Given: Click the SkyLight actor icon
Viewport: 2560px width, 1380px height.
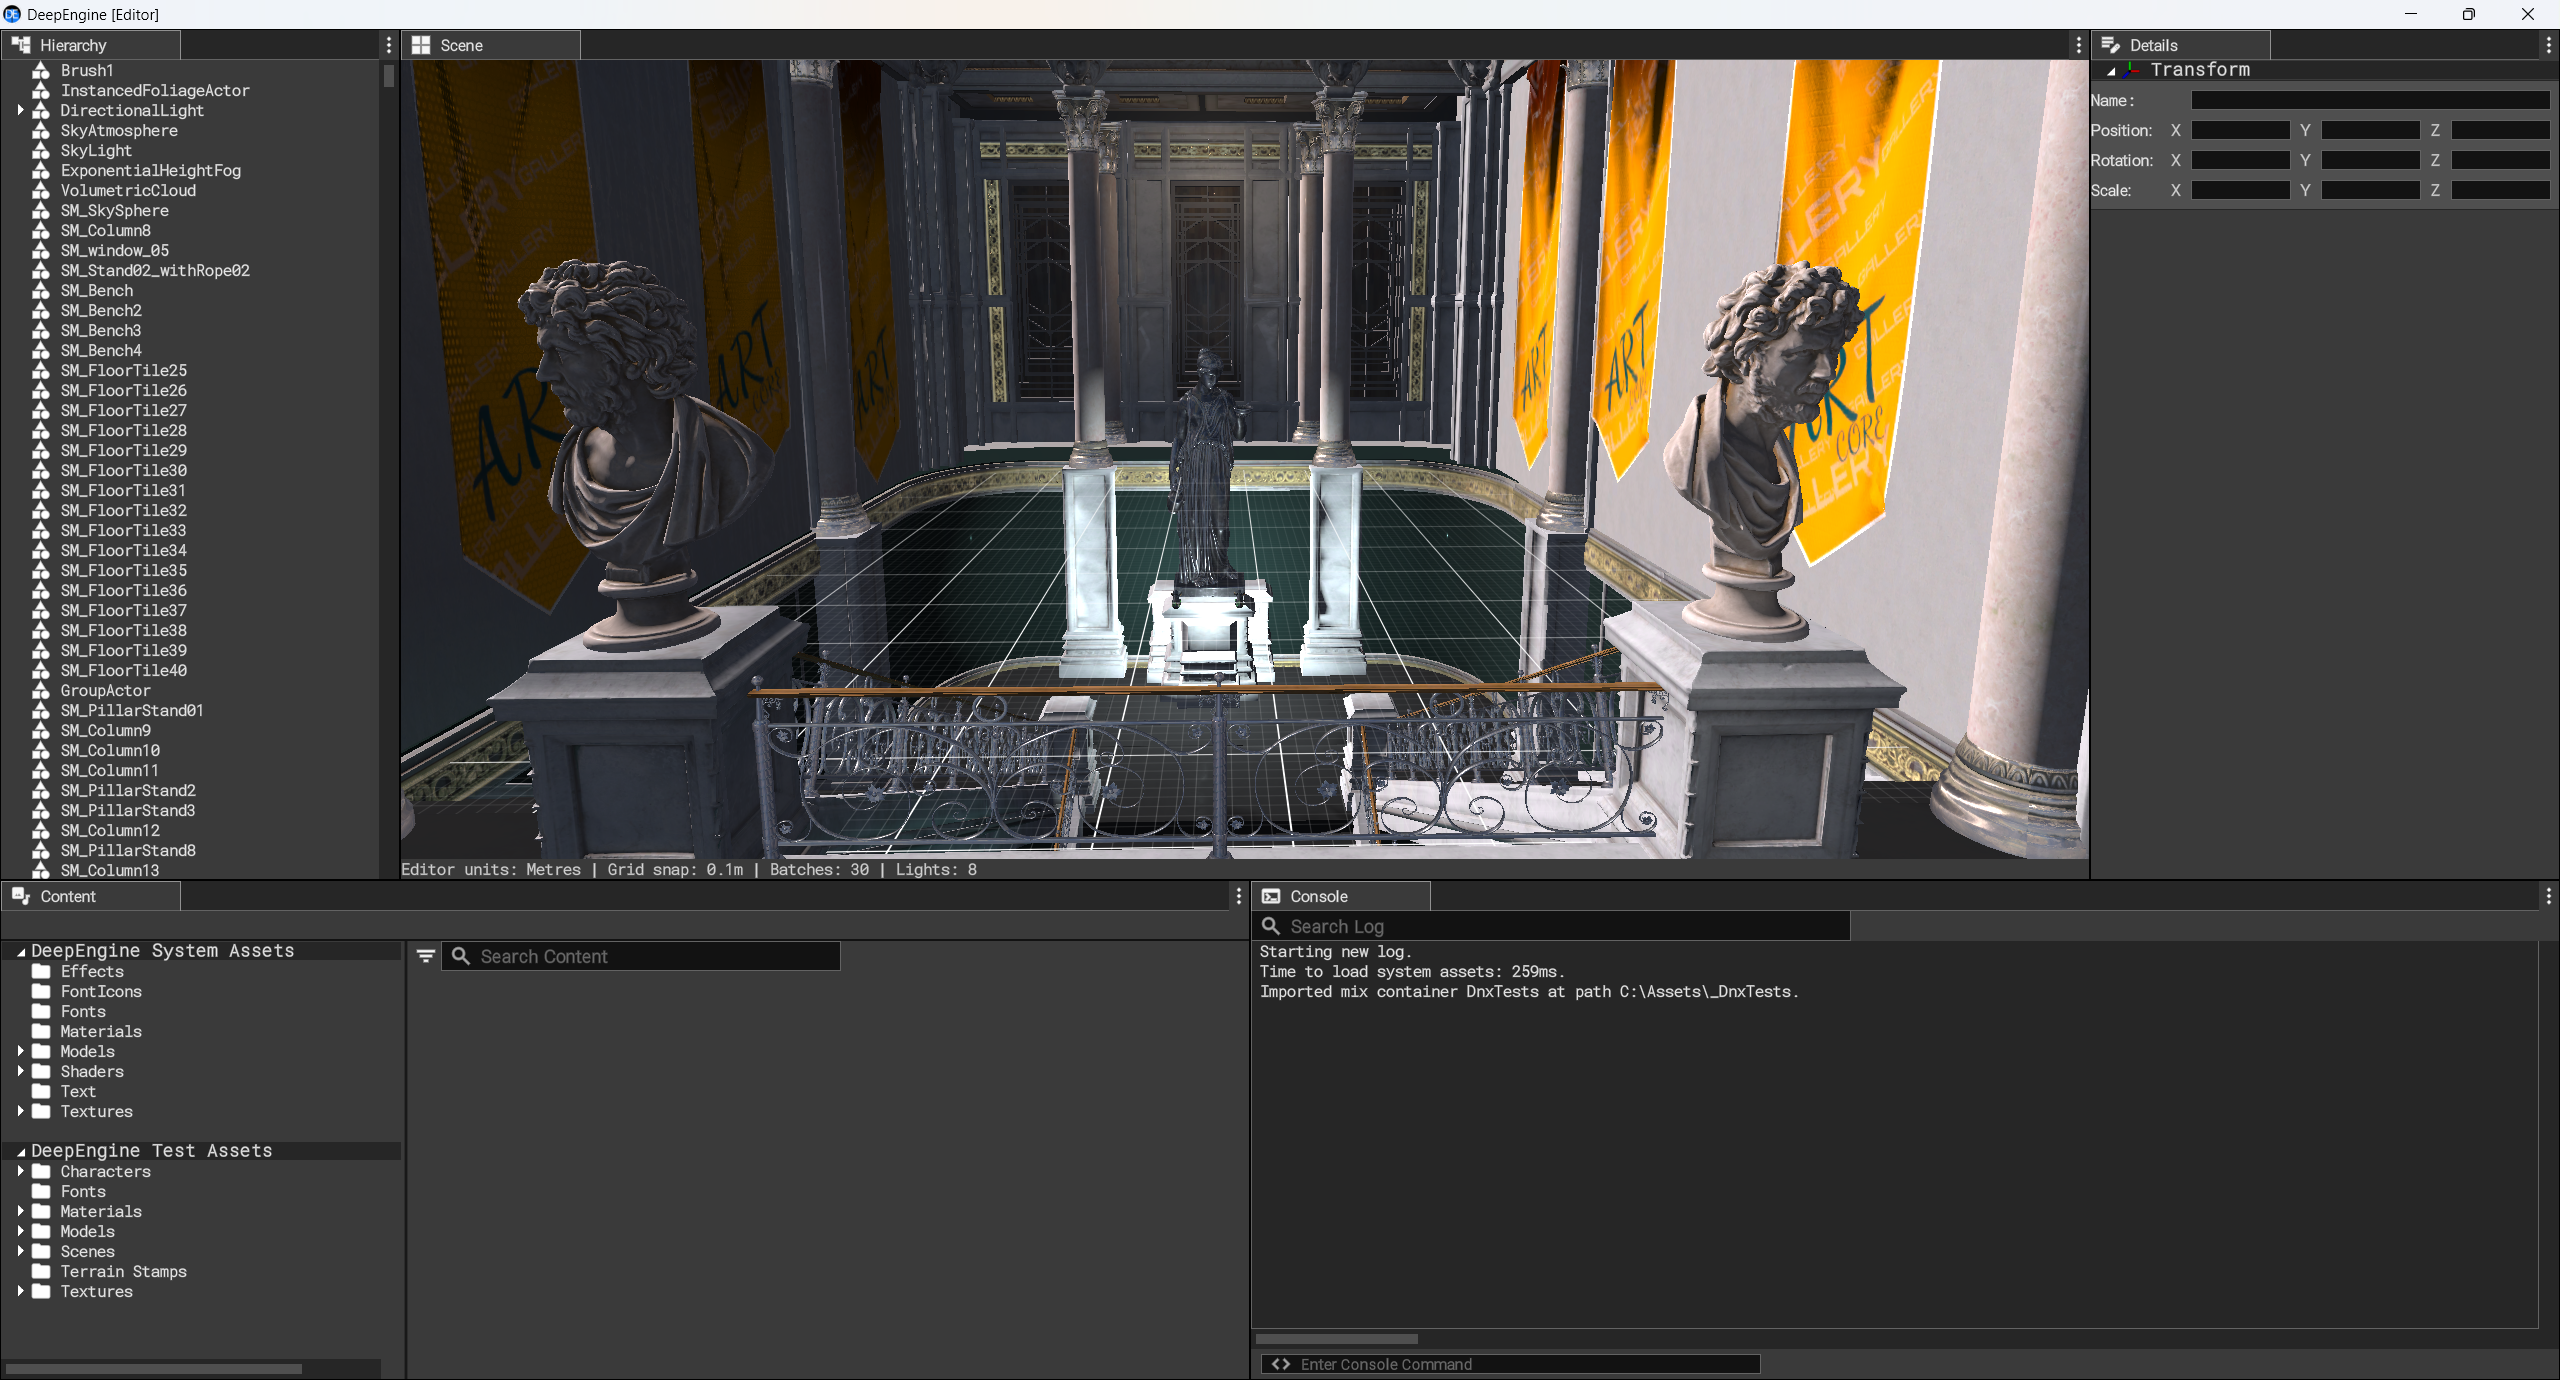Looking at the screenshot, I should [41, 150].
